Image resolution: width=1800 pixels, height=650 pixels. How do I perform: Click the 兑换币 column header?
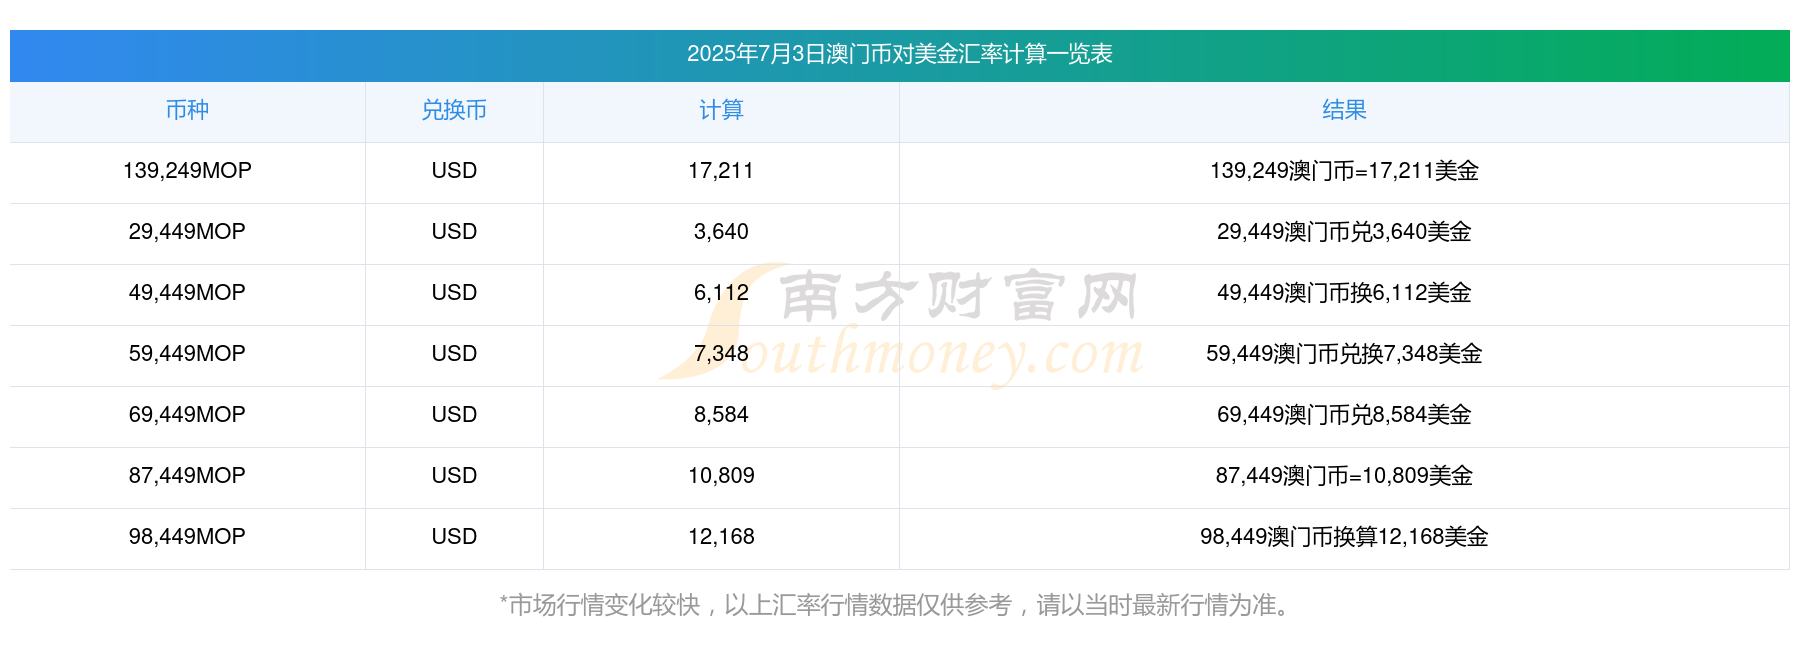(454, 110)
